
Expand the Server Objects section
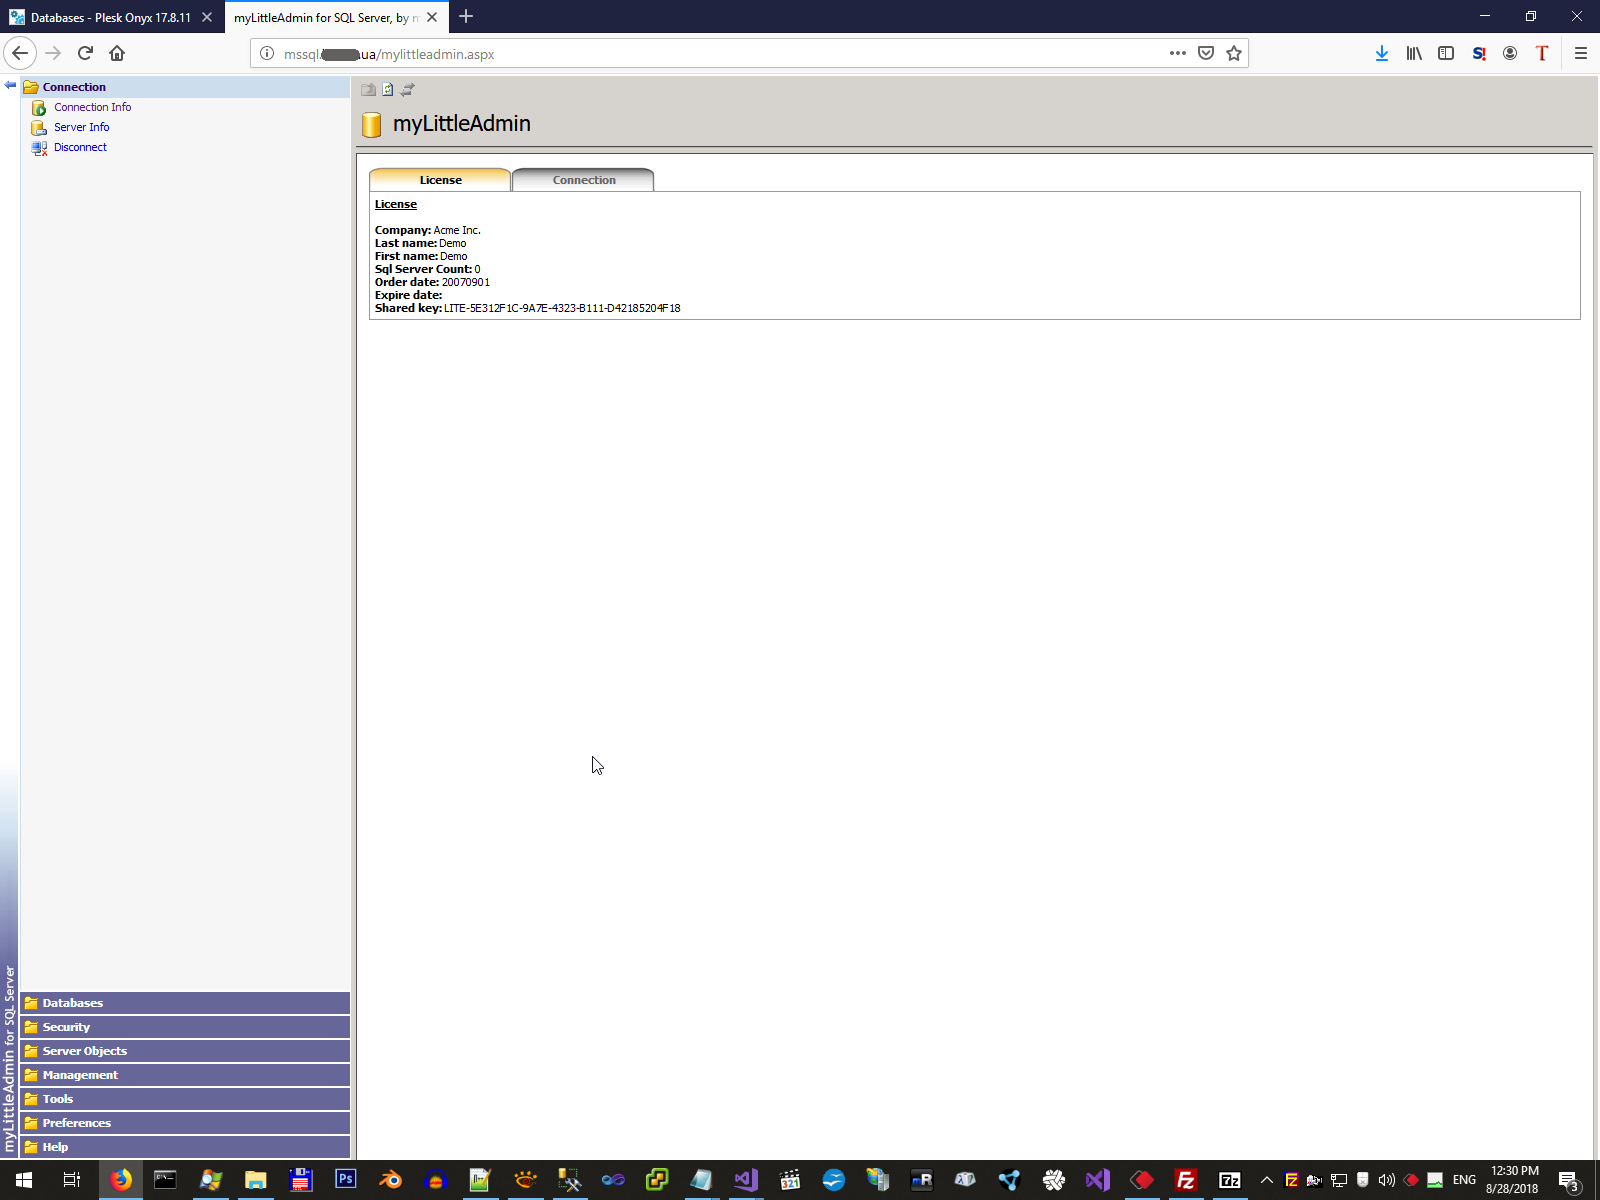tap(185, 1051)
